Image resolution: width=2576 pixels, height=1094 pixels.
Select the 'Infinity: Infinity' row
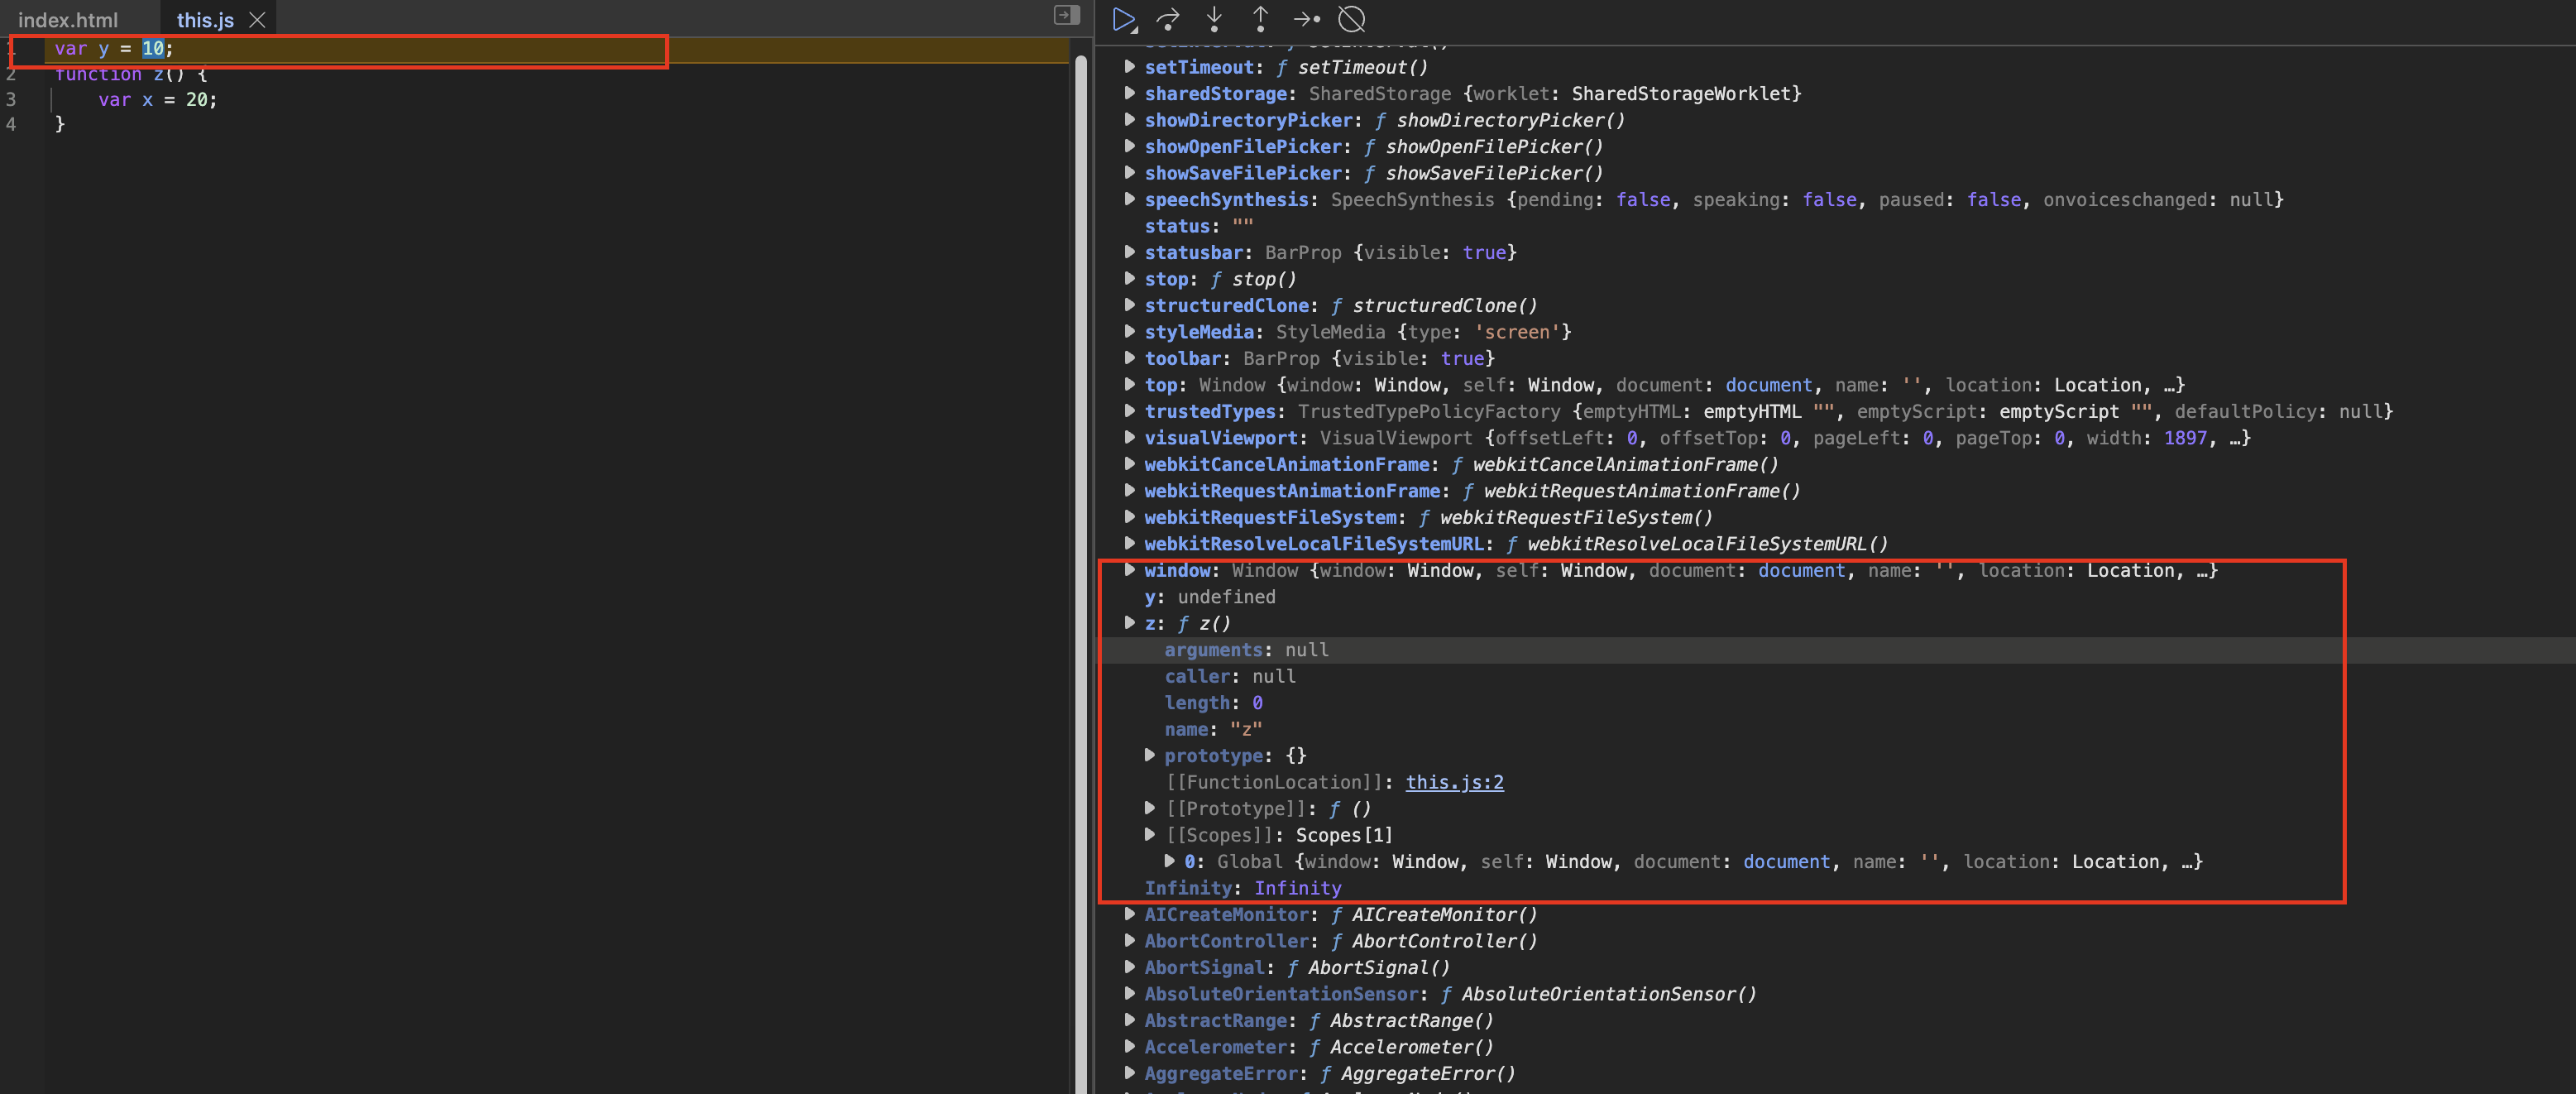pyautogui.click(x=1836, y=888)
